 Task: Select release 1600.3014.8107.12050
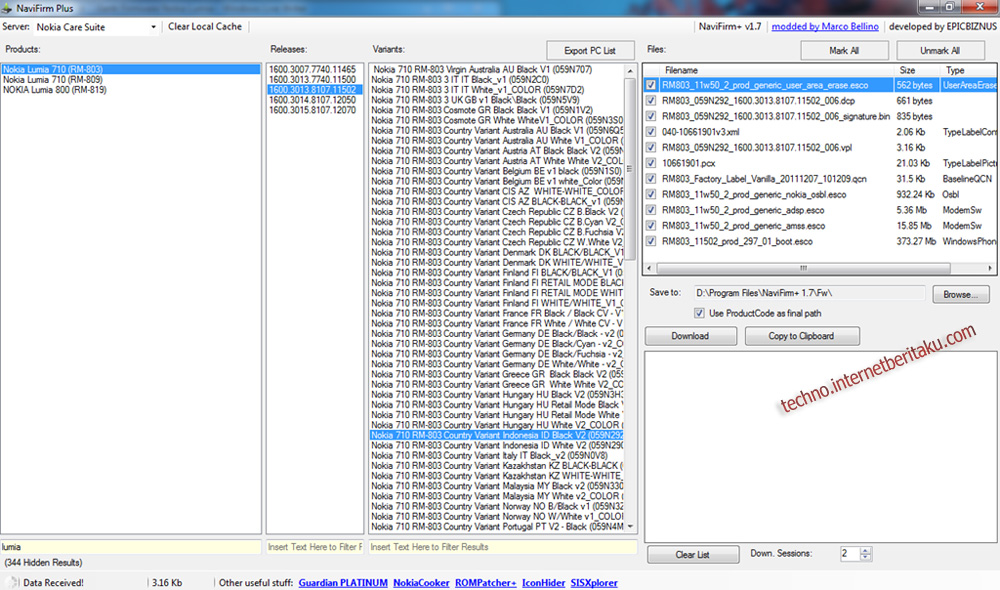[314, 100]
